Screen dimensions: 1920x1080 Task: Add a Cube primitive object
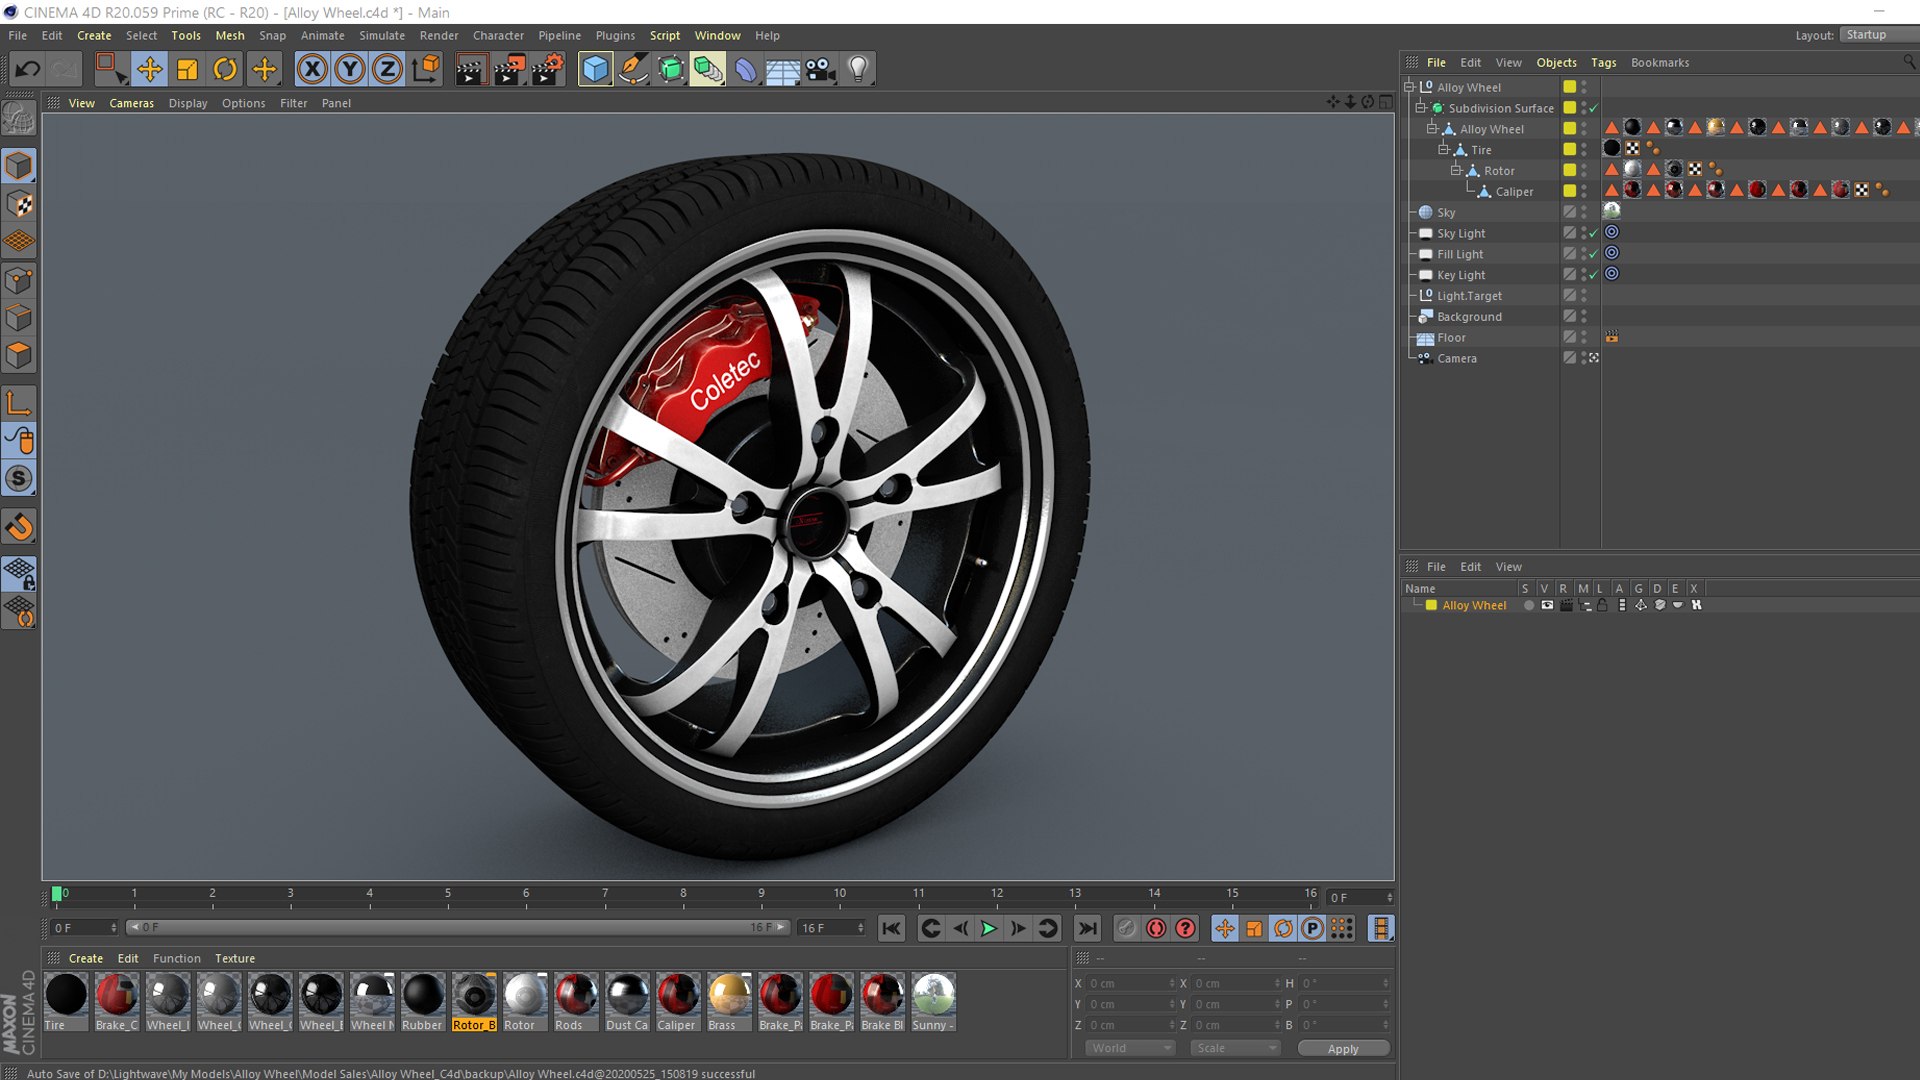click(595, 69)
